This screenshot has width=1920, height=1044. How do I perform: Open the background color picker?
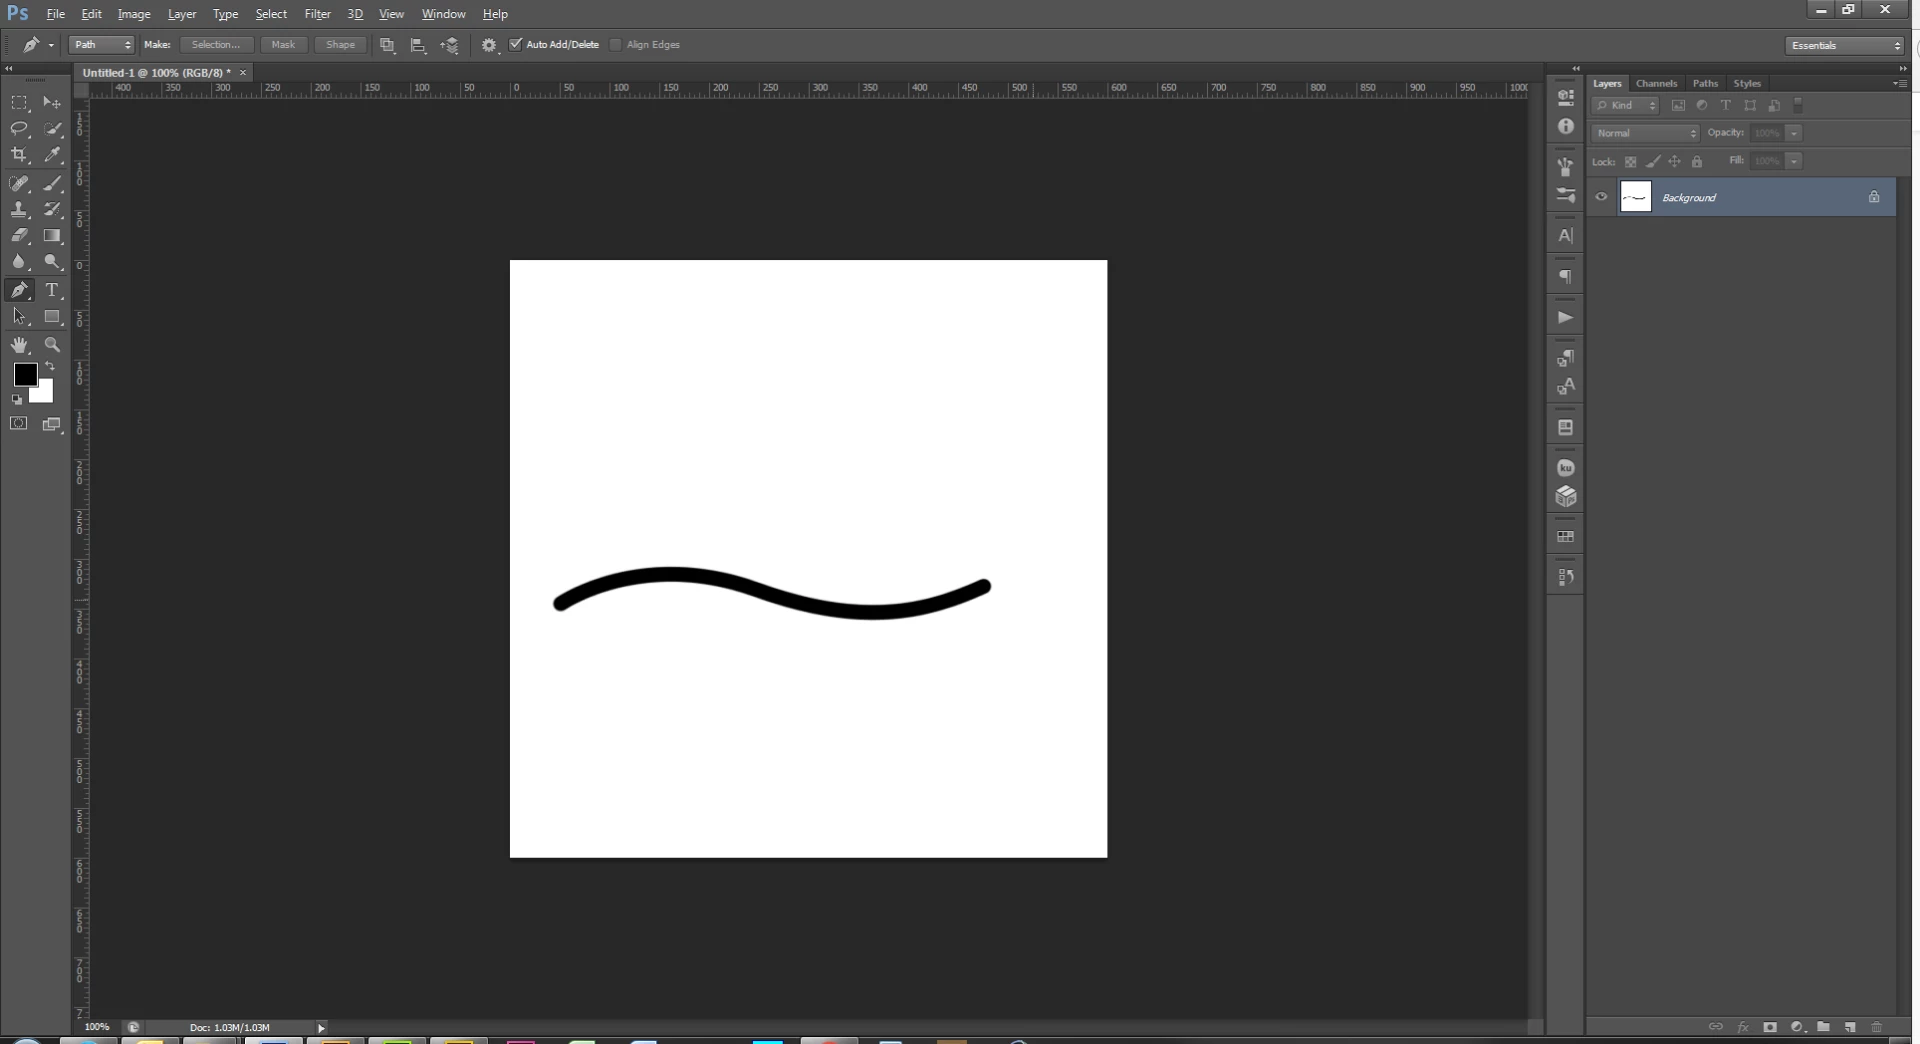[x=44, y=394]
